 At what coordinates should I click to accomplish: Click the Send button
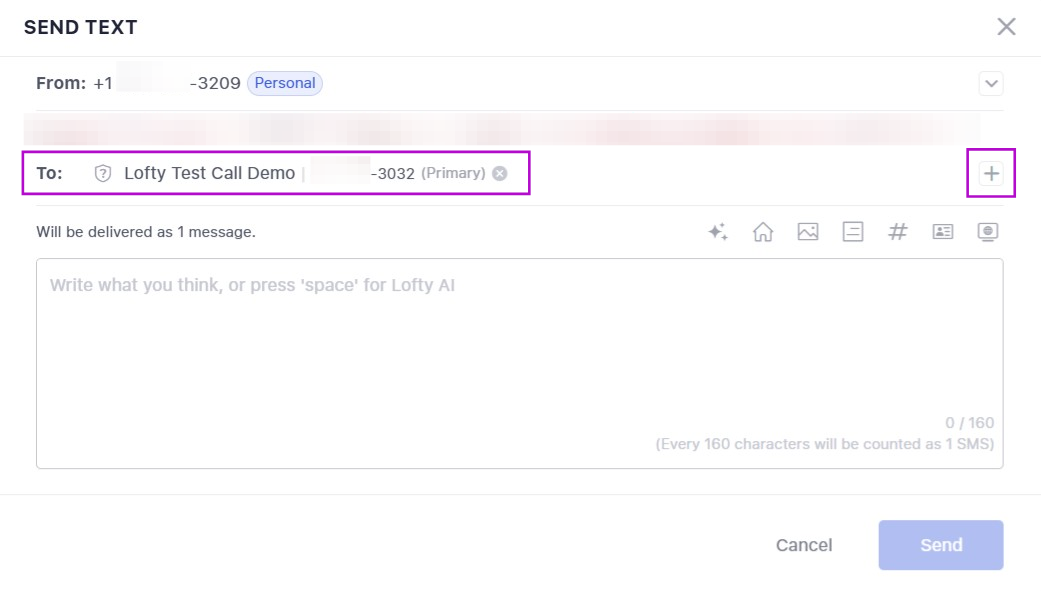(940, 545)
